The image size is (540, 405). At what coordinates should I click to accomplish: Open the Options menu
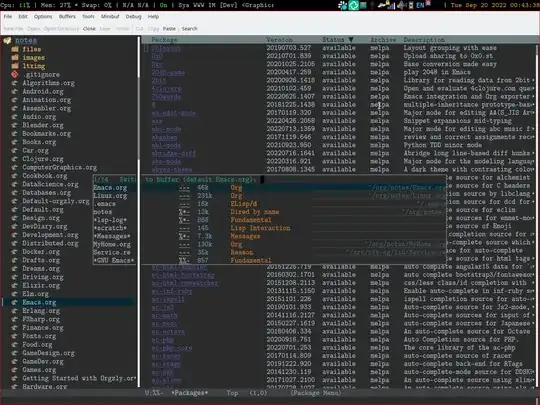click(43, 17)
